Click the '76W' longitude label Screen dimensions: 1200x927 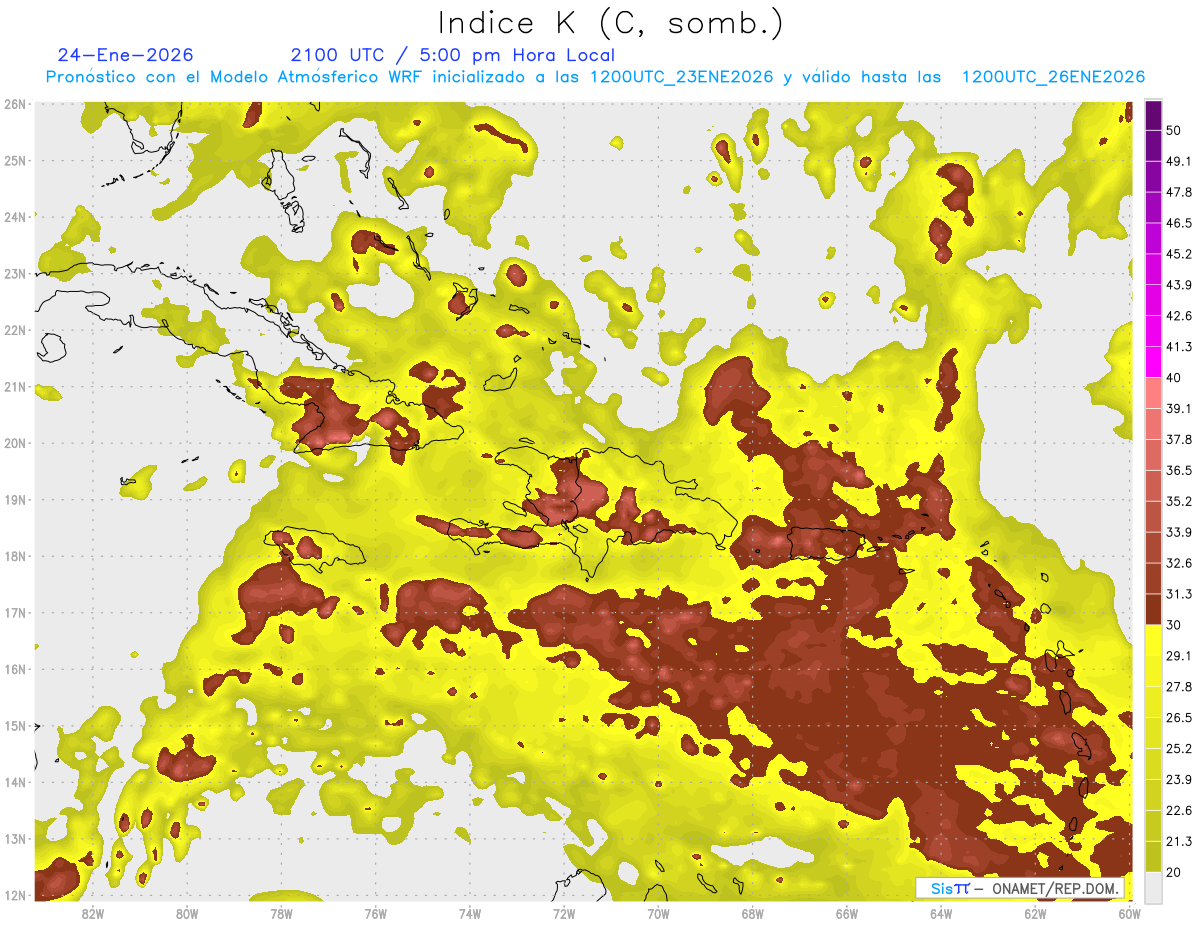(376, 914)
